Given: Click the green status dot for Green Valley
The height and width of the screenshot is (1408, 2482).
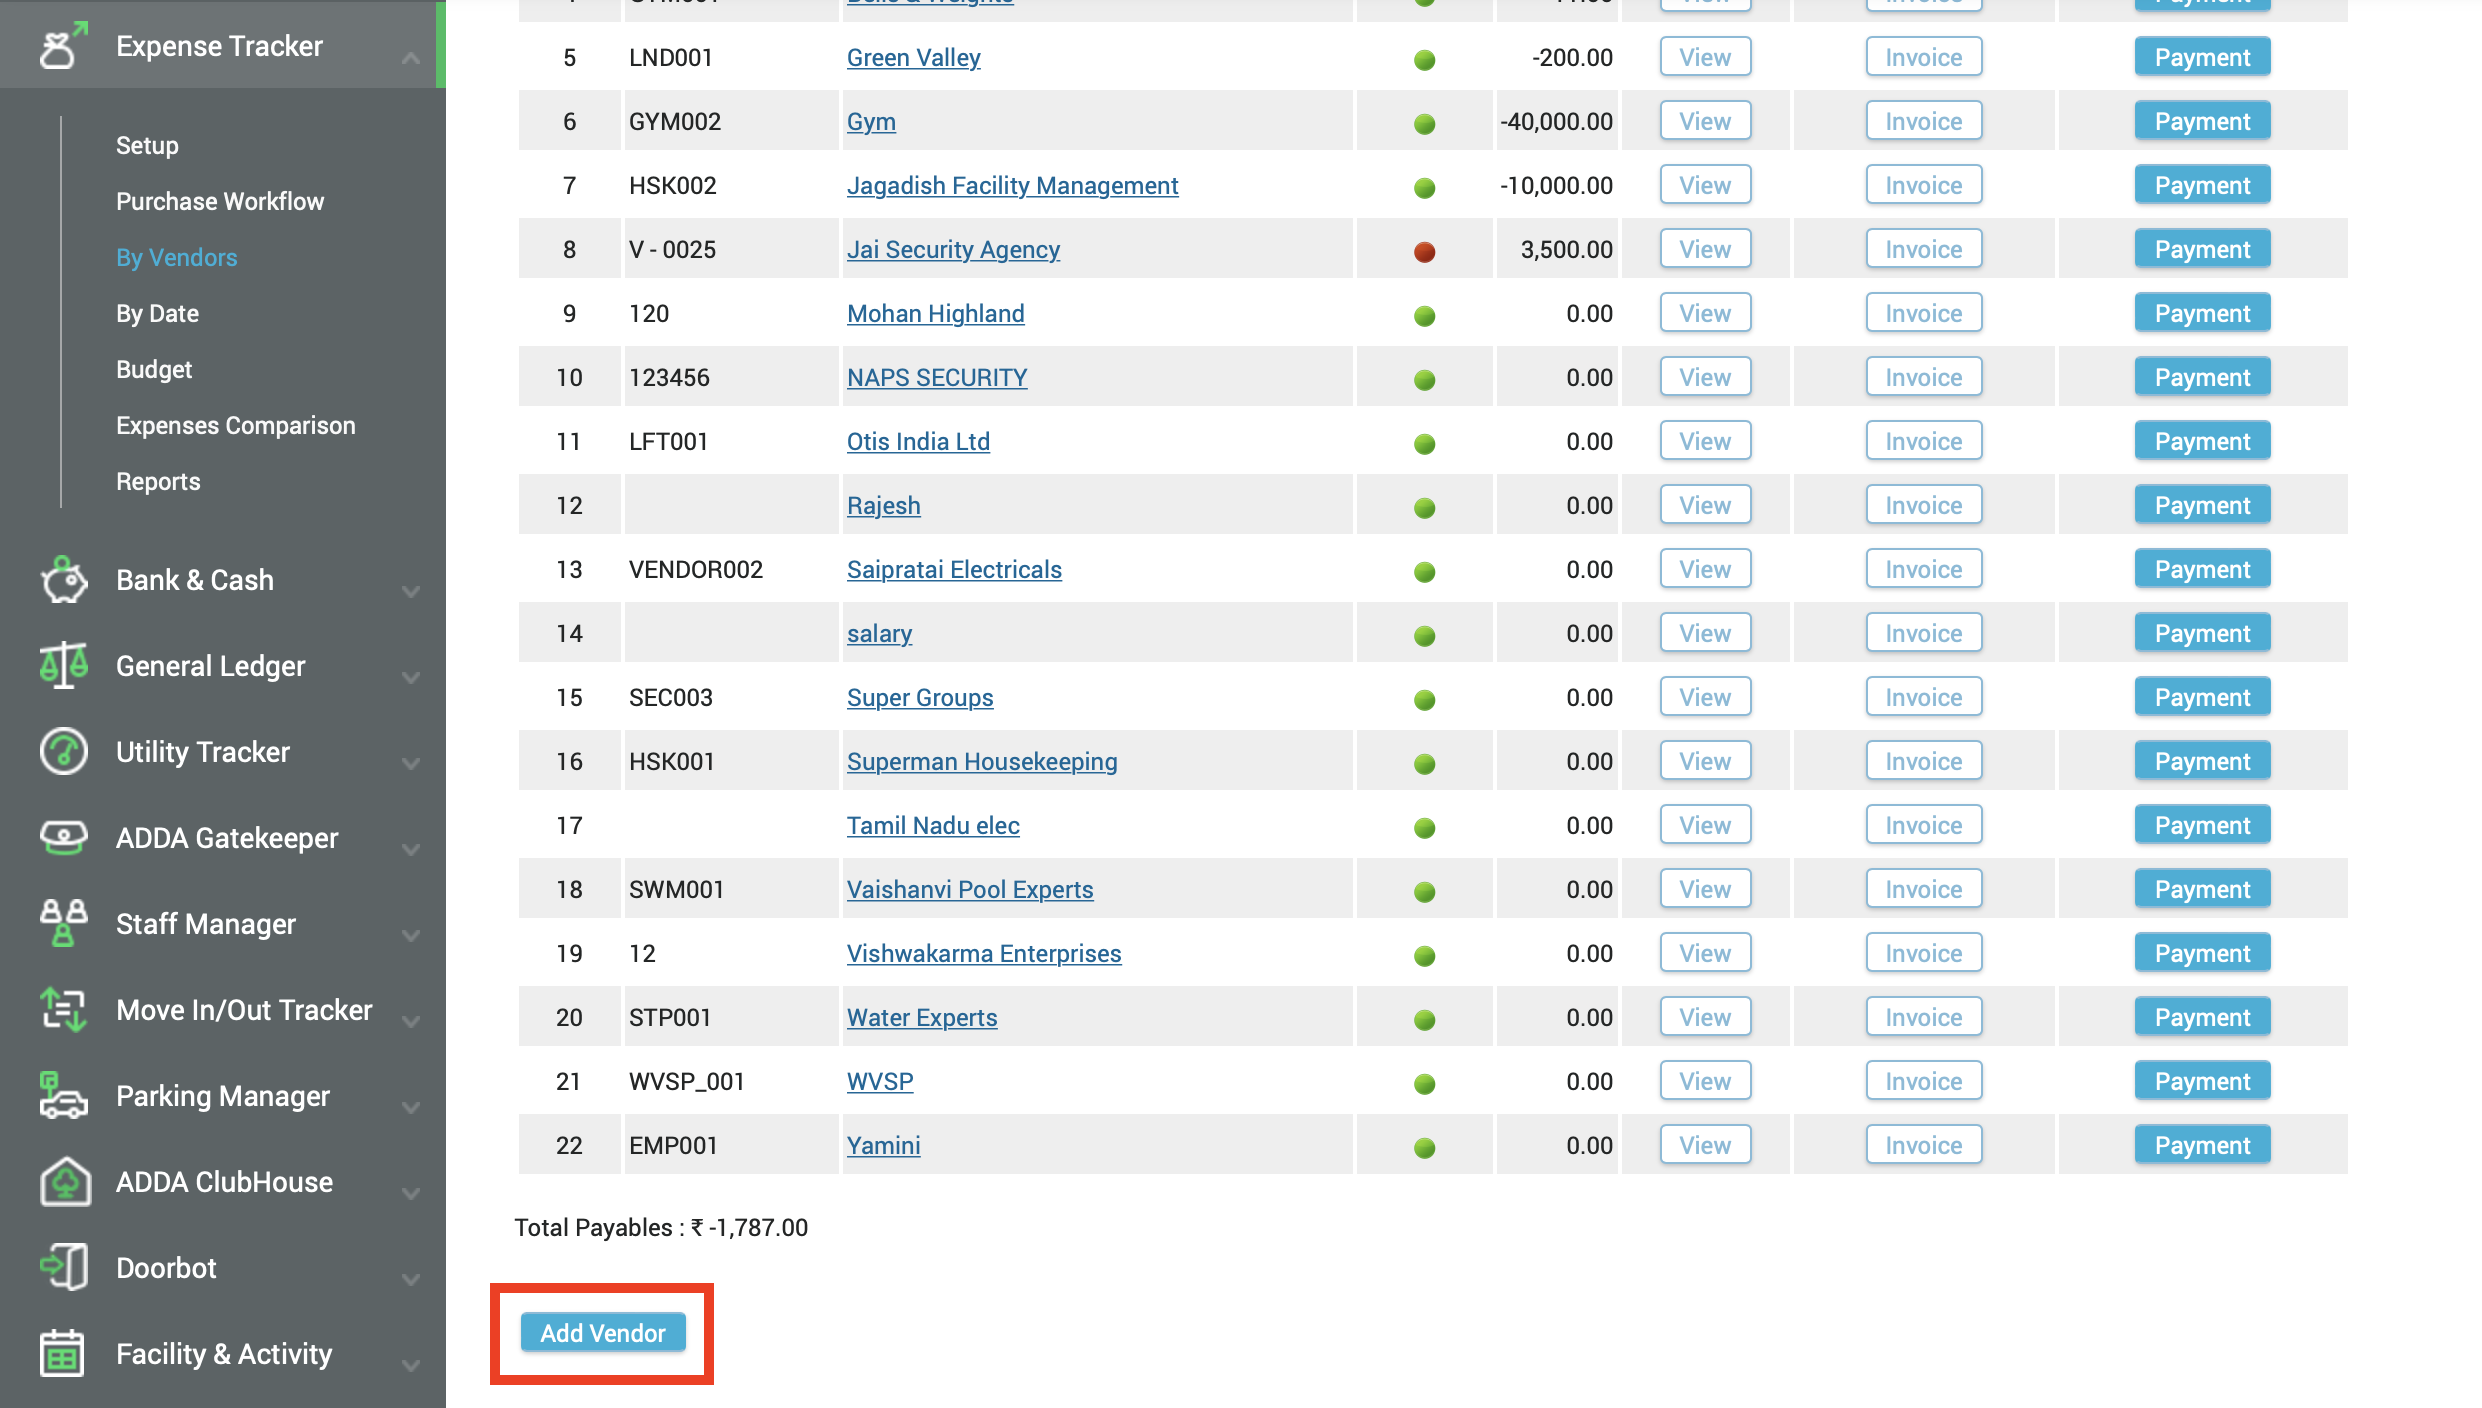Looking at the screenshot, I should click(x=1424, y=59).
